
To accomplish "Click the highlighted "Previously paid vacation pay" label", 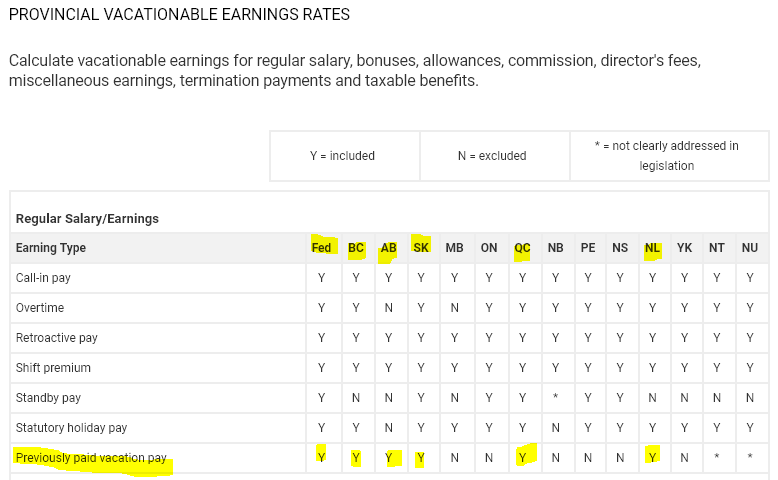I will [x=91, y=458].
